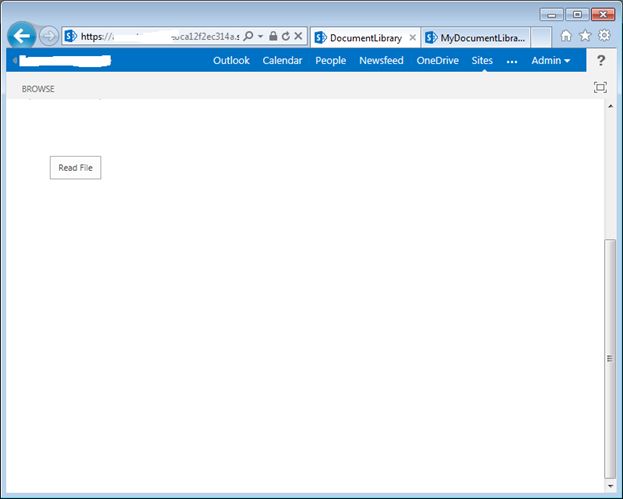Screen dimensions: 623x499
Task: Switch to the MyDocumentLibra... tab
Action: click(476, 38)
